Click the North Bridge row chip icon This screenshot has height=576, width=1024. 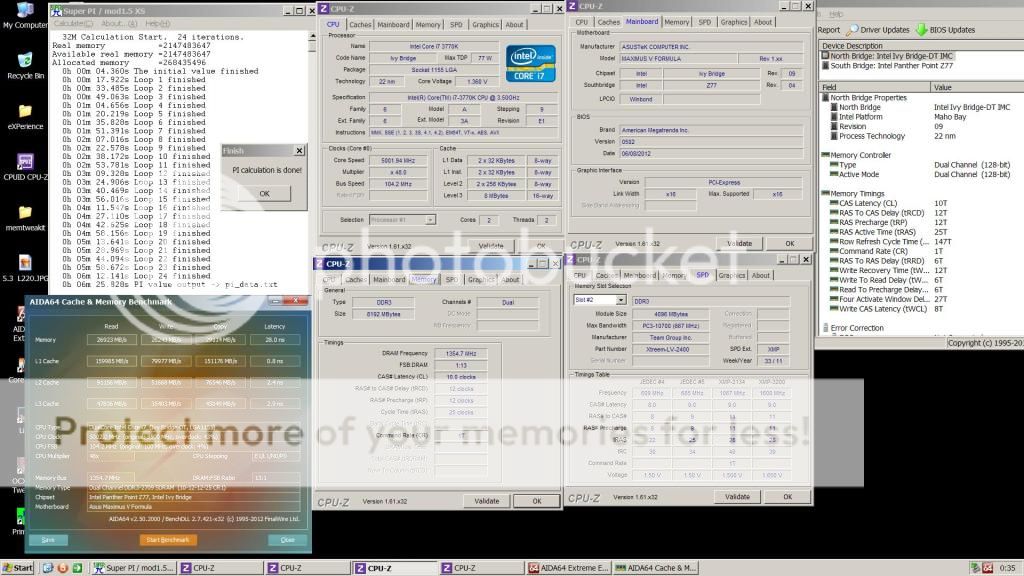[x=825, y=56]
